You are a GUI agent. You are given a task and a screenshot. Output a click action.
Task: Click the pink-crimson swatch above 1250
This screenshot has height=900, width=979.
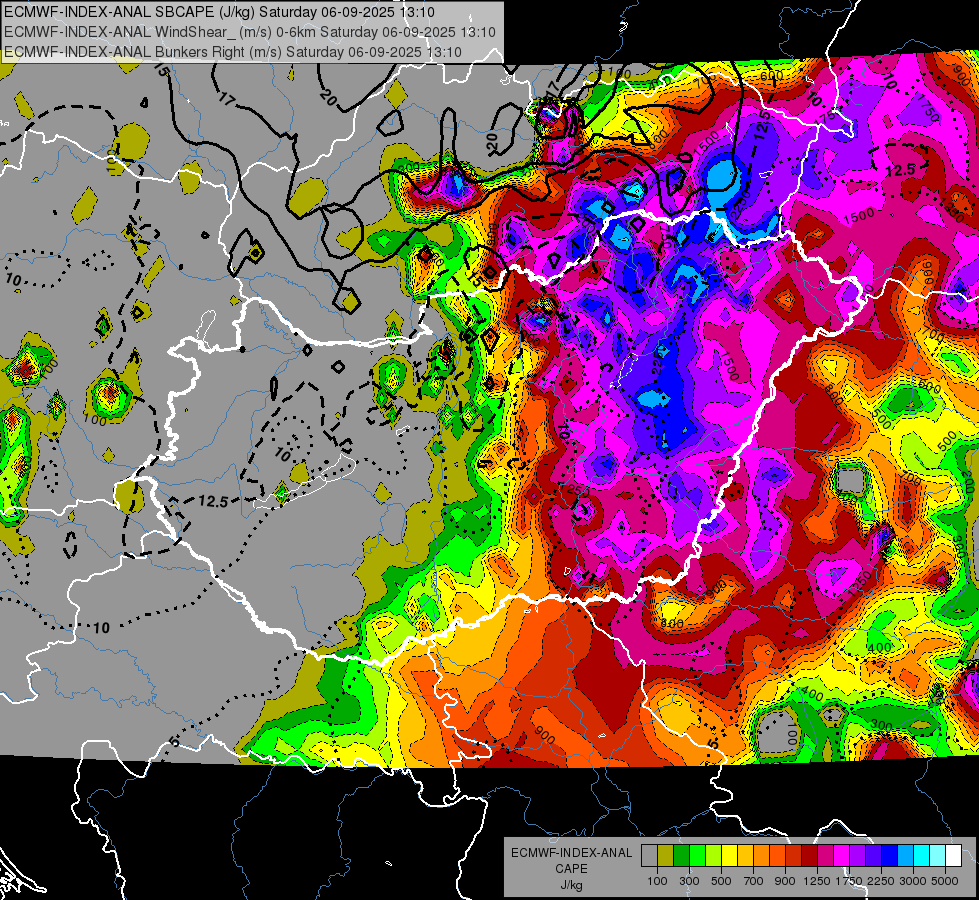coord(825,855)
